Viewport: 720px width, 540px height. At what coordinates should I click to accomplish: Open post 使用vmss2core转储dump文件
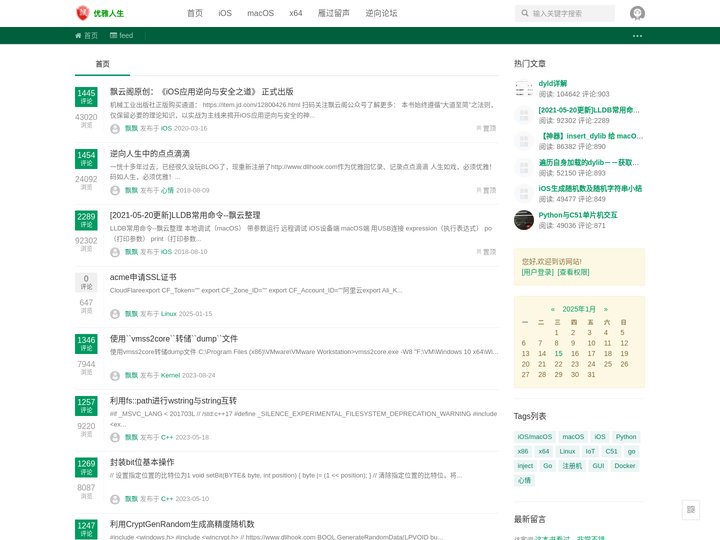tap(174, 339)
